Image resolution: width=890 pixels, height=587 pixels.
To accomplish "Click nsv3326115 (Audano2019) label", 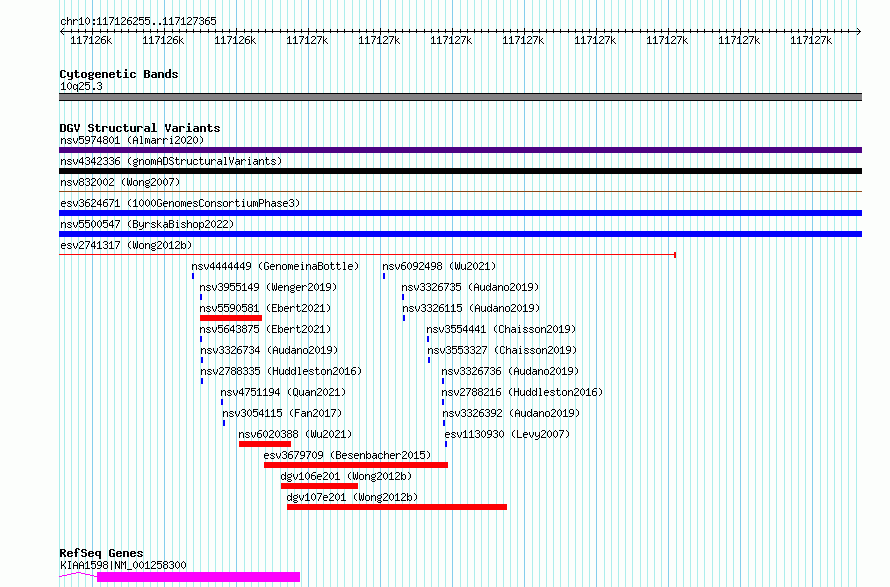I will (471, 308).
